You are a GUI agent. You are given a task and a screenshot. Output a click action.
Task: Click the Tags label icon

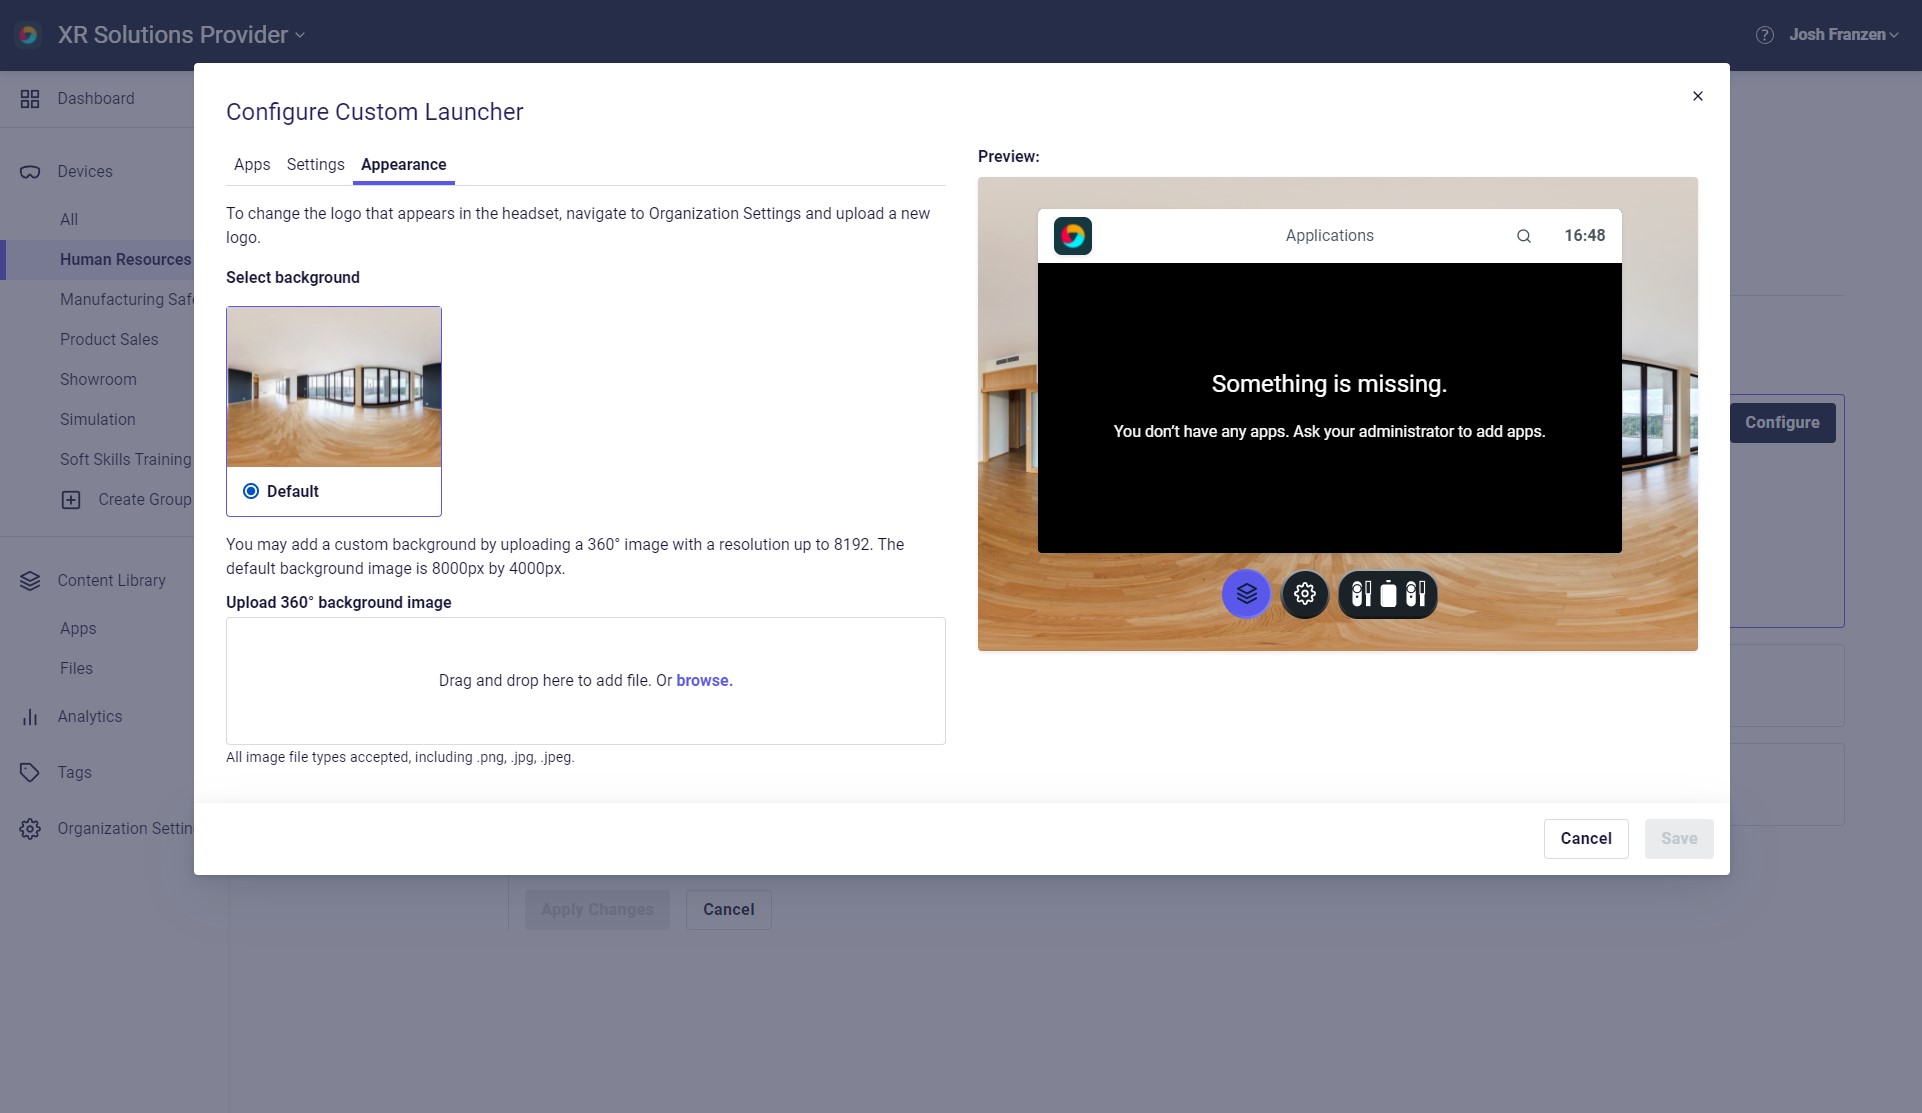pyautogui.click(x=30, y=773)
